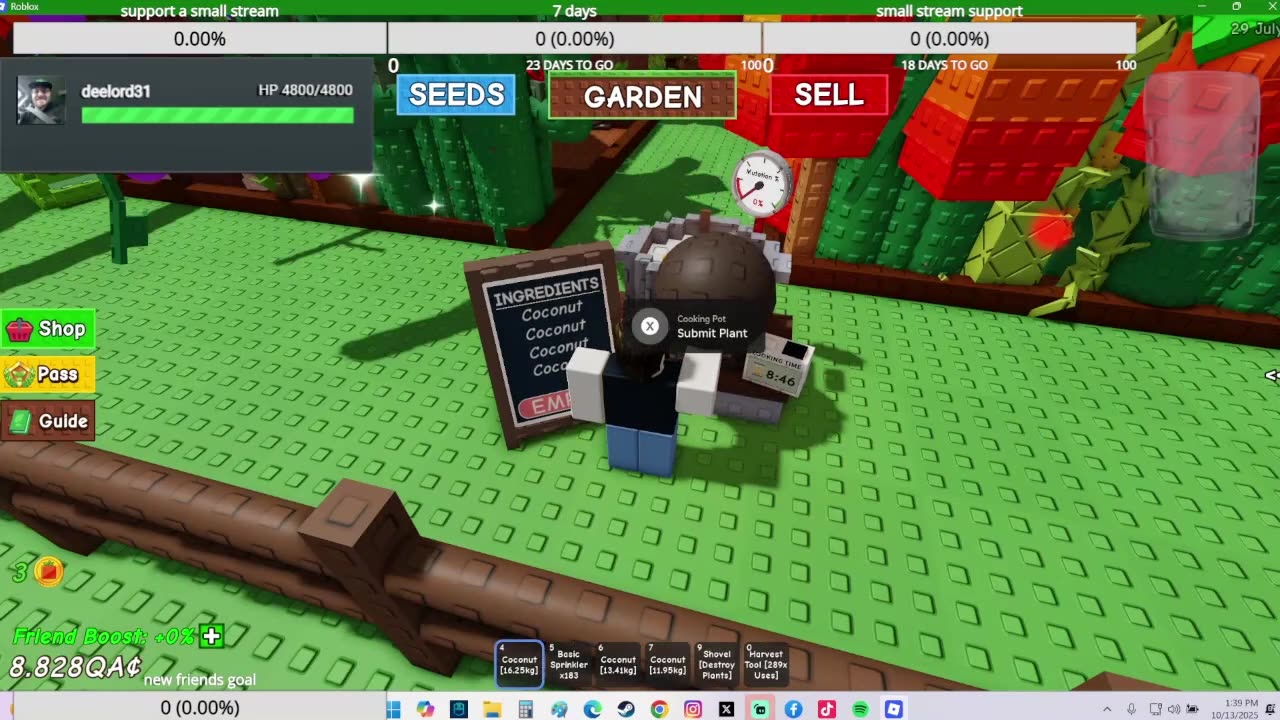Click the 8.828QA currency balance
Screen dimensions: 1280x720
(x=76, y=667)
